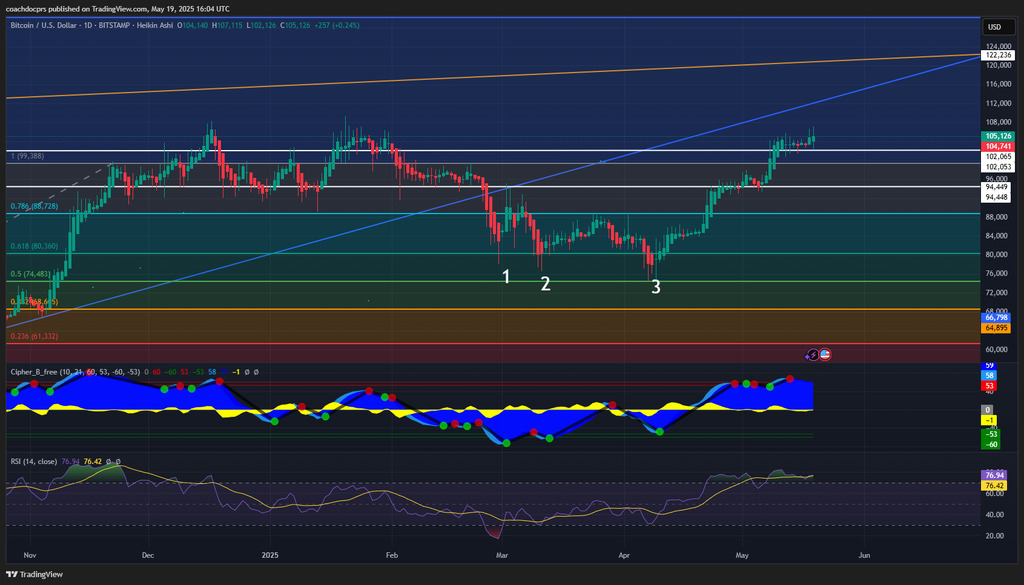Click the purple lightning event icon
The height and width of the screenshot is (585, 1024).
click(x=813, y=354)
